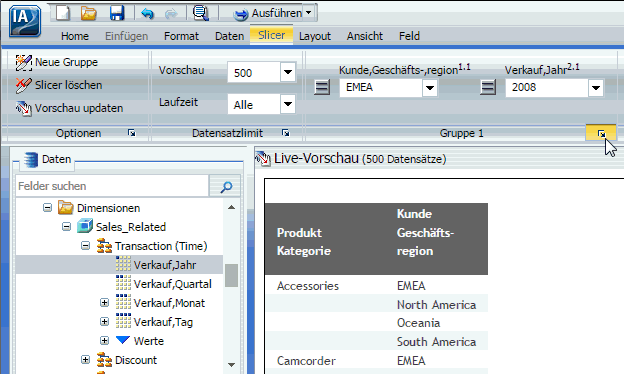This screenshot has width=624, height=374.
Task: Click the Live-Vorschau panel icon
Action: coord(263,159)
